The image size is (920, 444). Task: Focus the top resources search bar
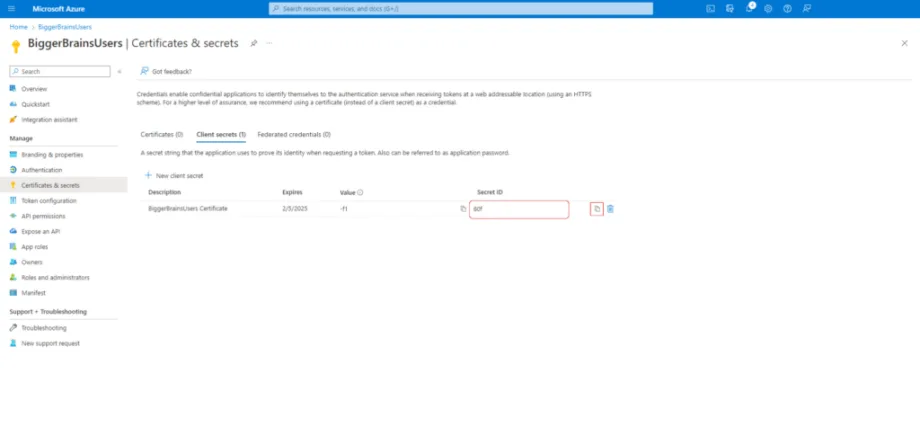461,9
